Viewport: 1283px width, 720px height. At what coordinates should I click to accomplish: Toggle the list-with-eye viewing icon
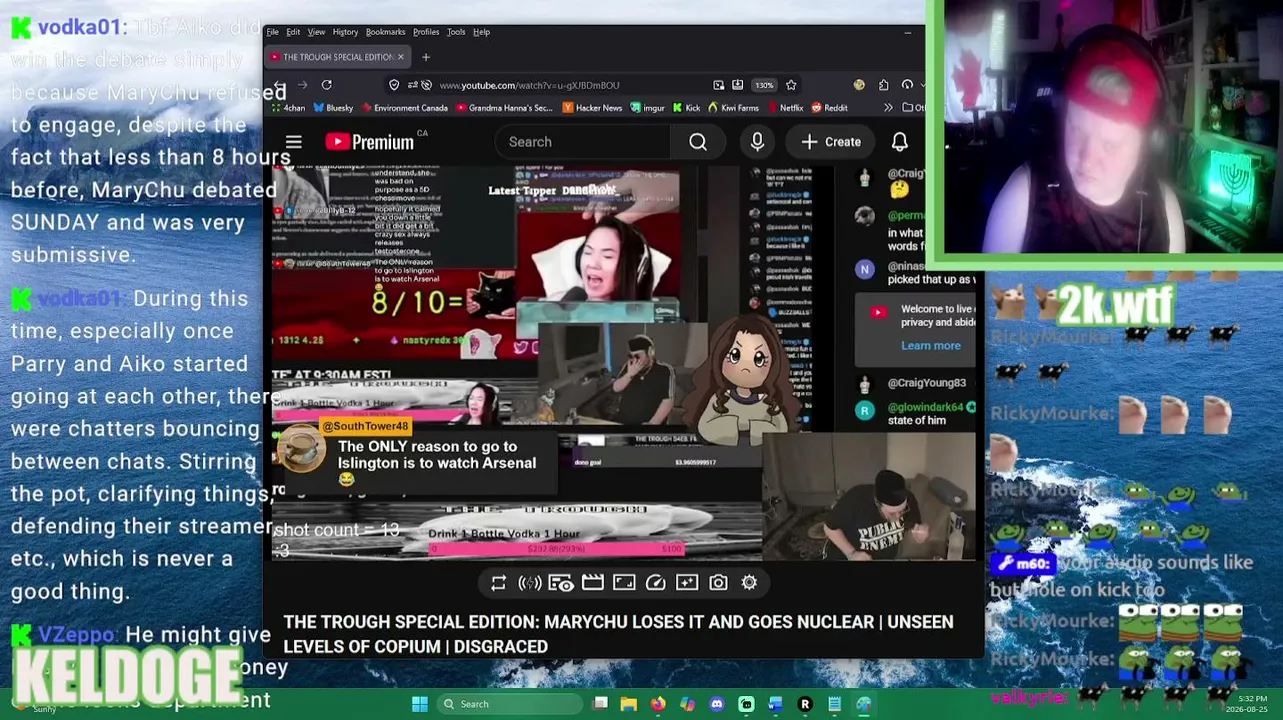coord(561,583)
